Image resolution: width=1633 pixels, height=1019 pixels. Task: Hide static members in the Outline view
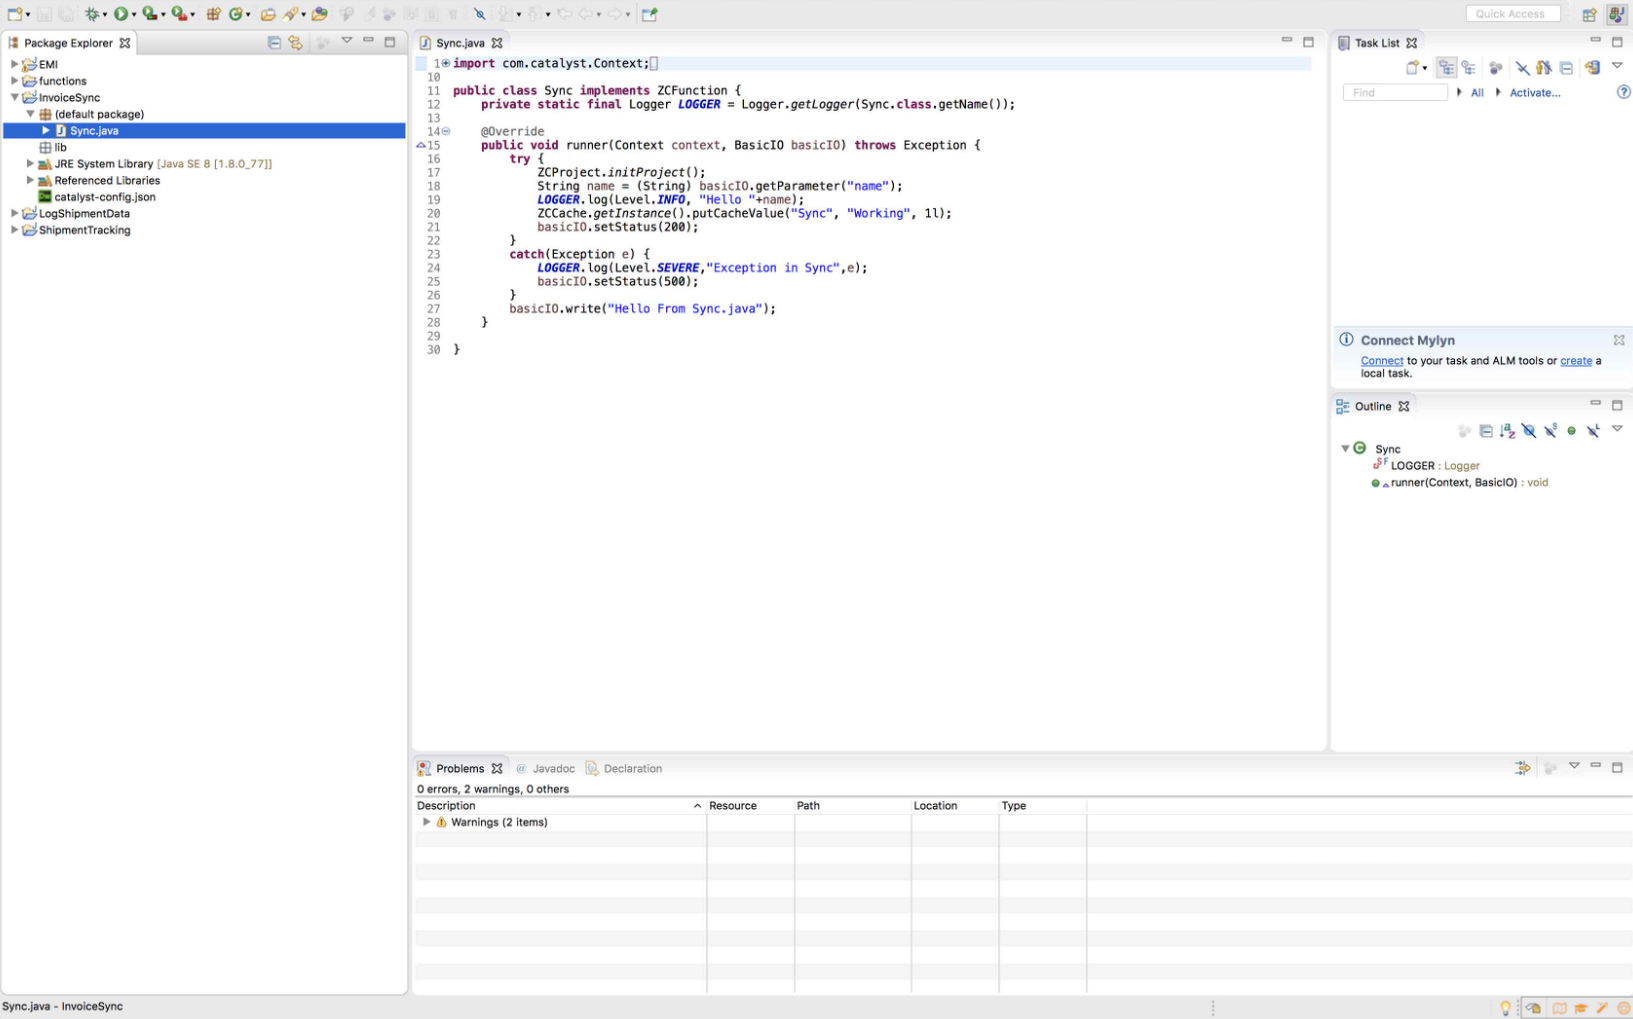(1551, 430)
